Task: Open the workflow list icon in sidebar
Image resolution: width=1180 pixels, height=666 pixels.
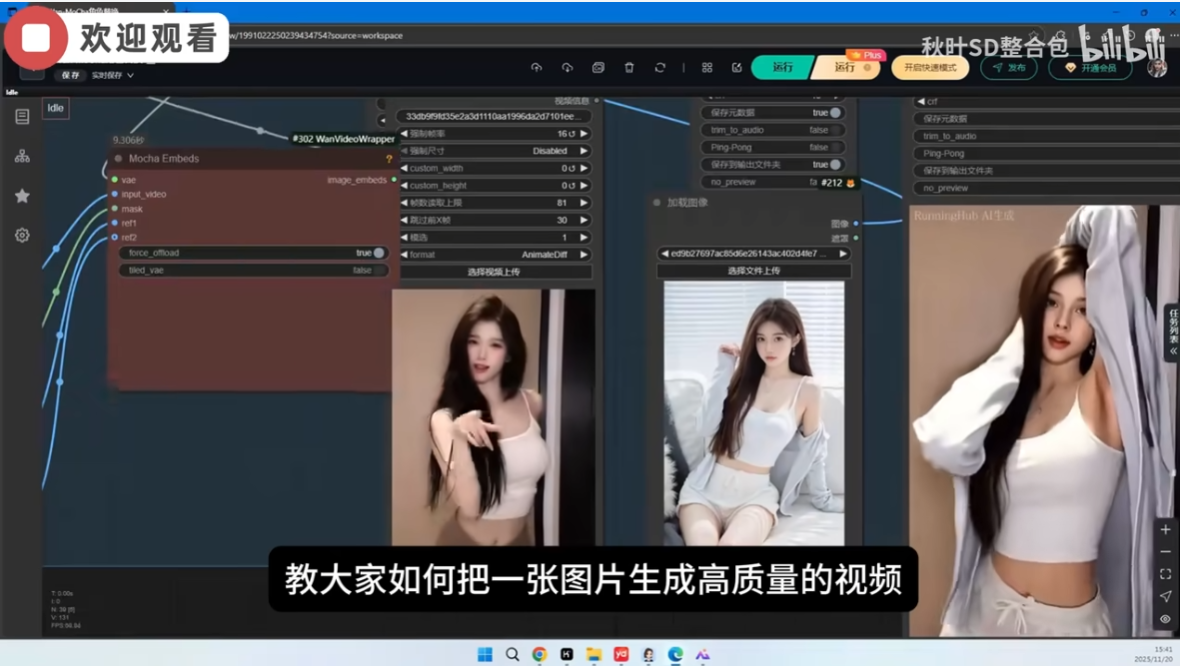Action: pyautogui.click(x=22, y=156)
